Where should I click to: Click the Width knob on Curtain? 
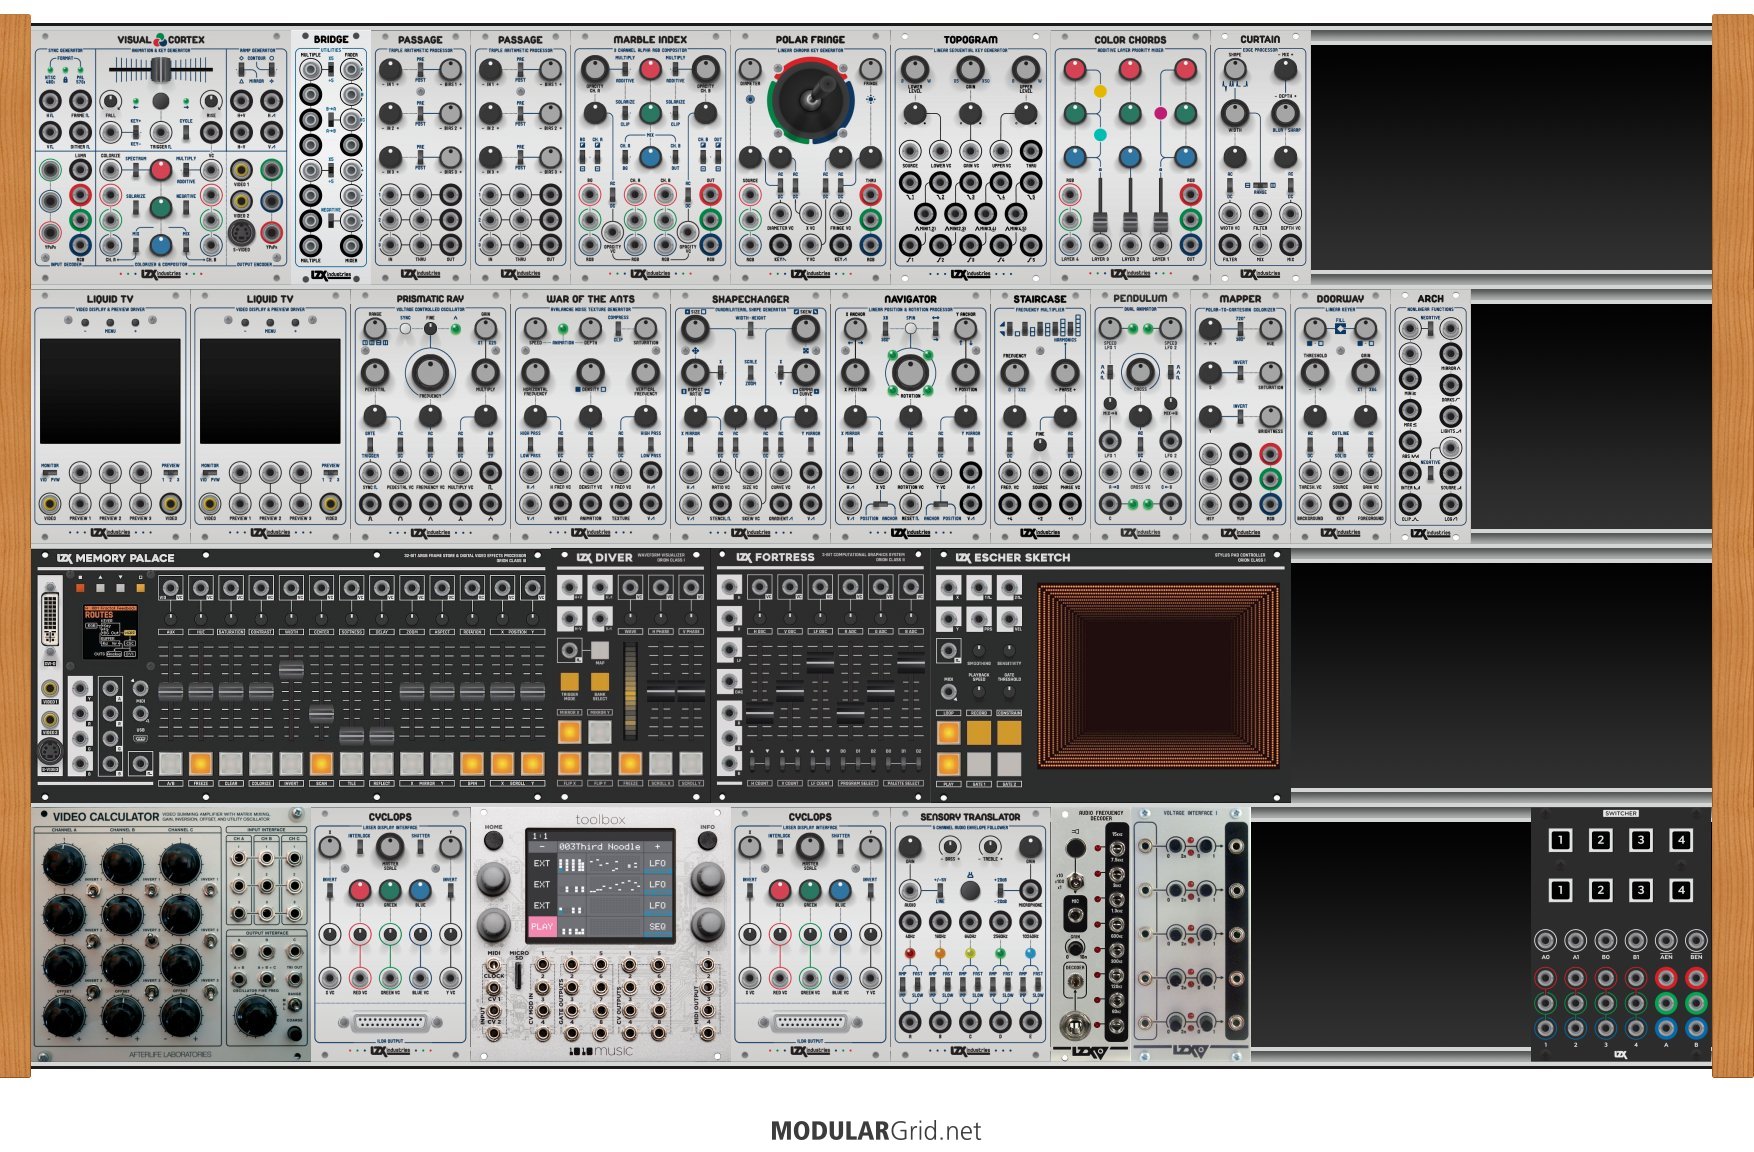pyautogui.click(x=1235, y=112)
